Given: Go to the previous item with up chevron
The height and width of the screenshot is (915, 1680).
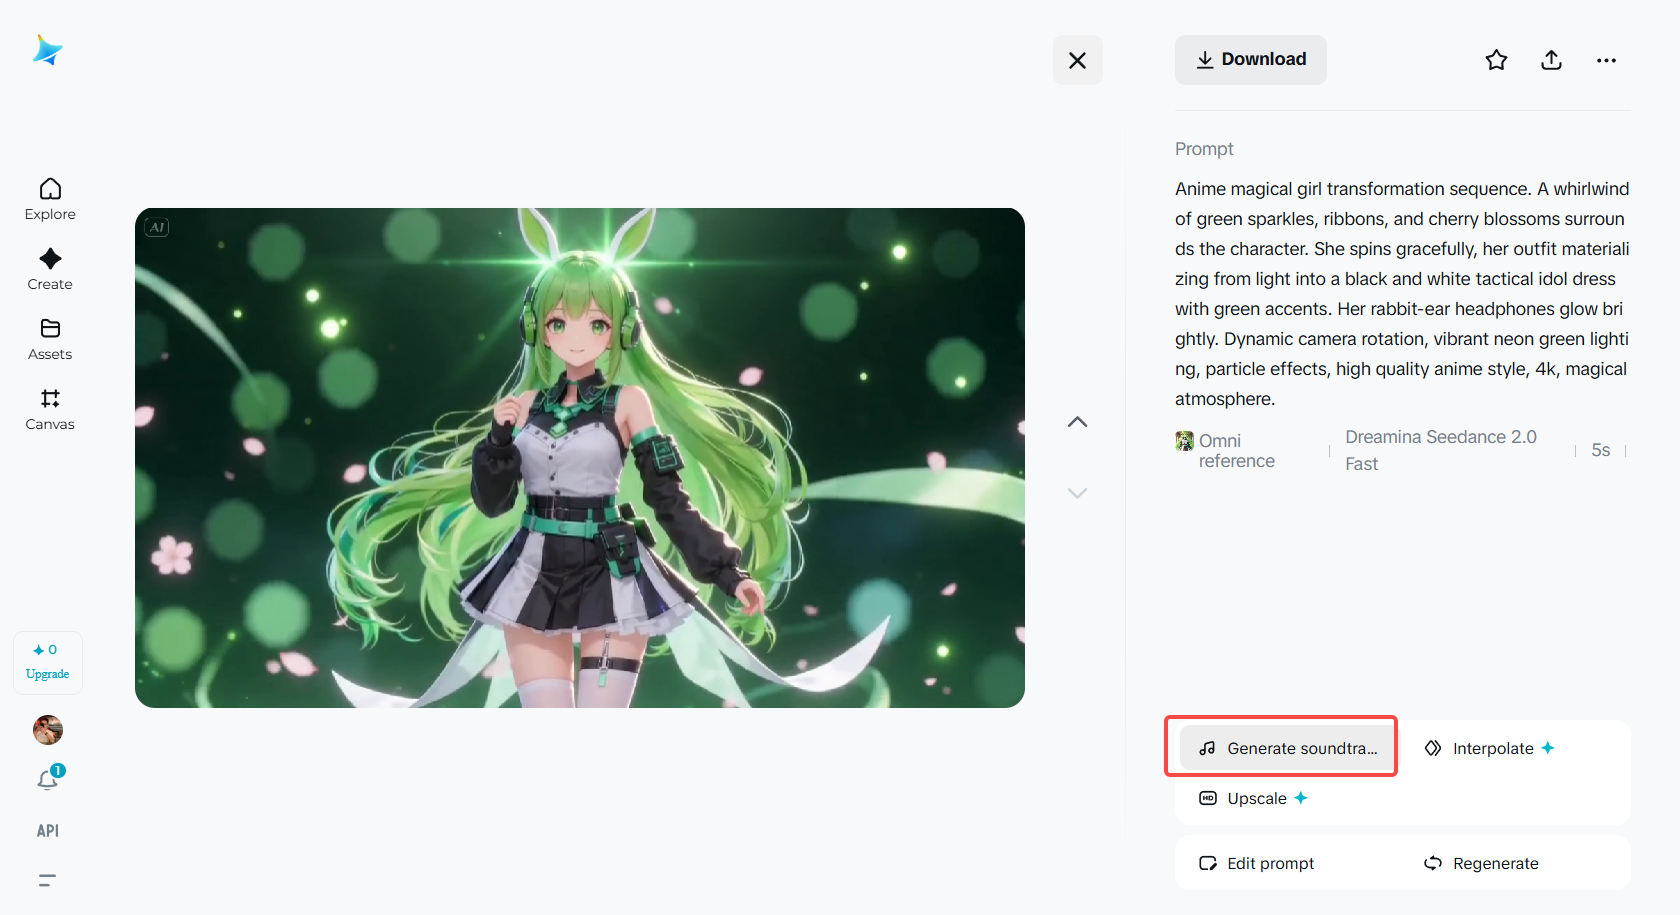Looking at the screenshot, I should click(1077, 422).
